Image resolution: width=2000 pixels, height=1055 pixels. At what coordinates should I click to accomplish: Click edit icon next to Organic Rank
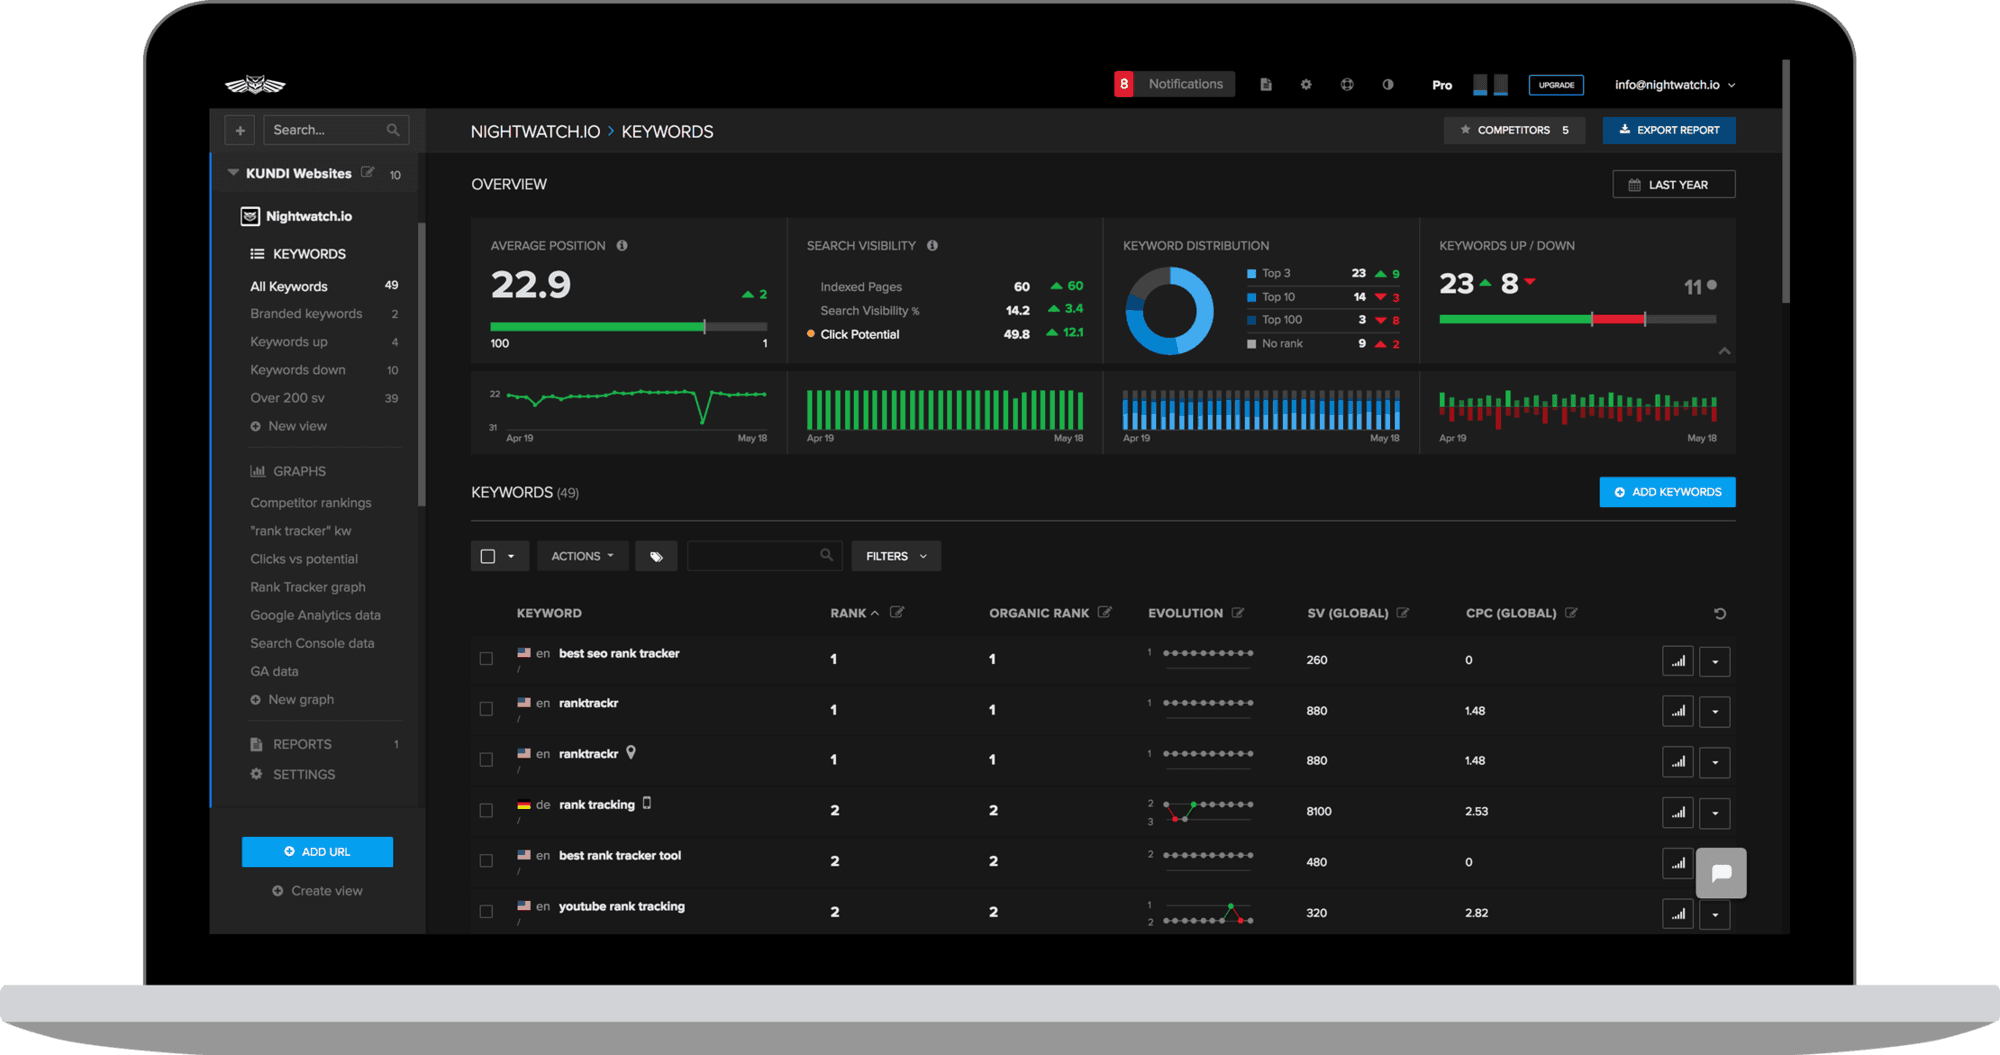(x=1105, y=612)
